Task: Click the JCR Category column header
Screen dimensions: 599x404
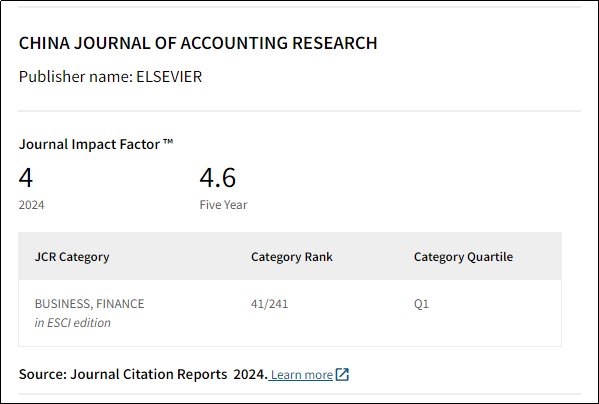Action: point(72,257)
